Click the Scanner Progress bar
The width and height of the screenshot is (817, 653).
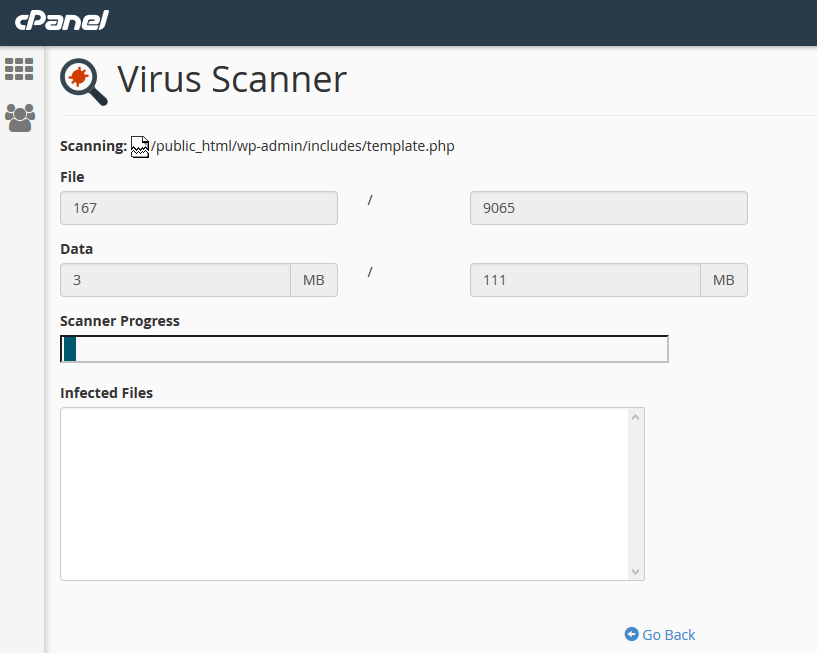pos(364,349)
